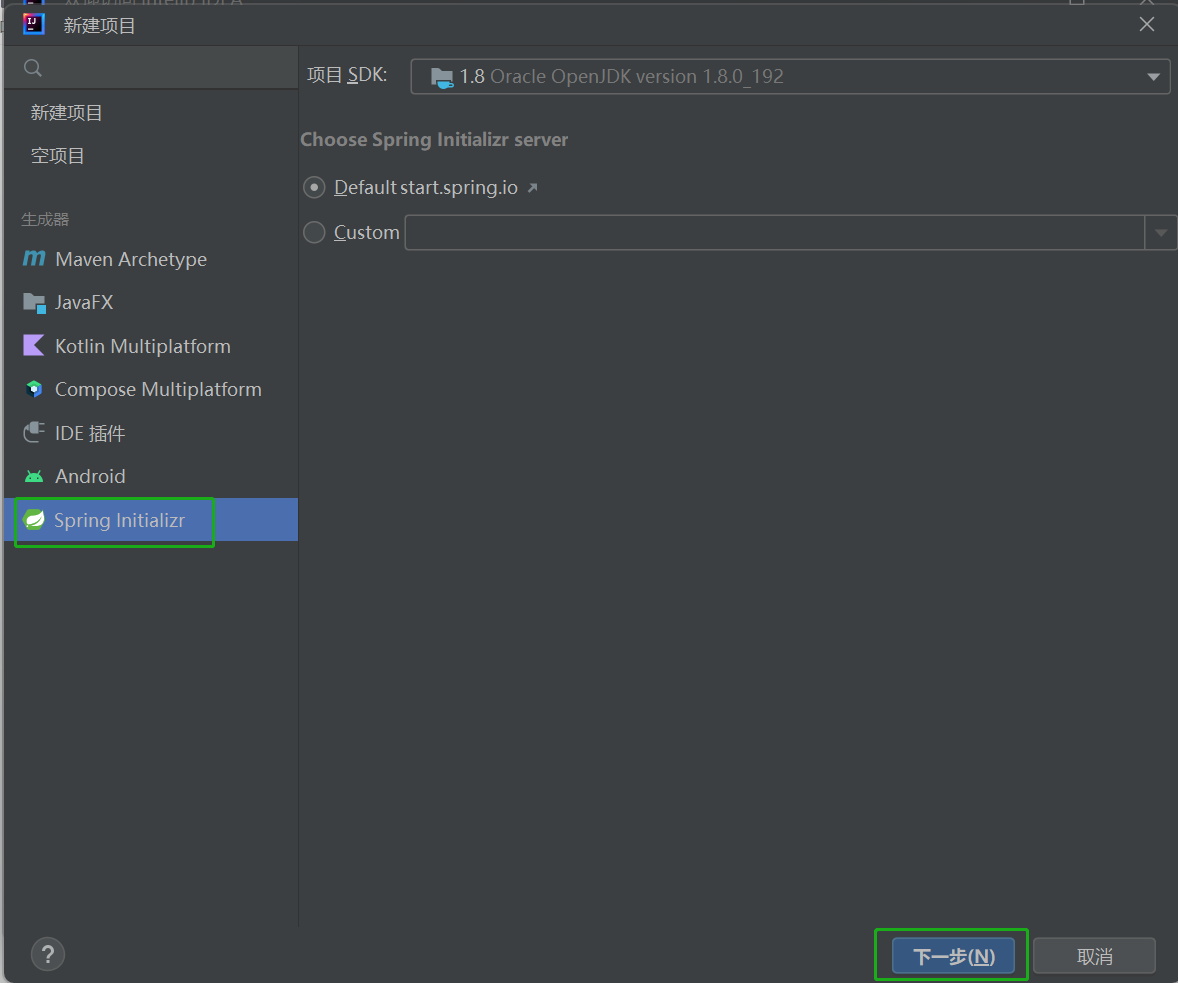The image size is (1178, 983).
Task: Choose the Kotlin Multiplatform generator
Action: tap(141, 345)
